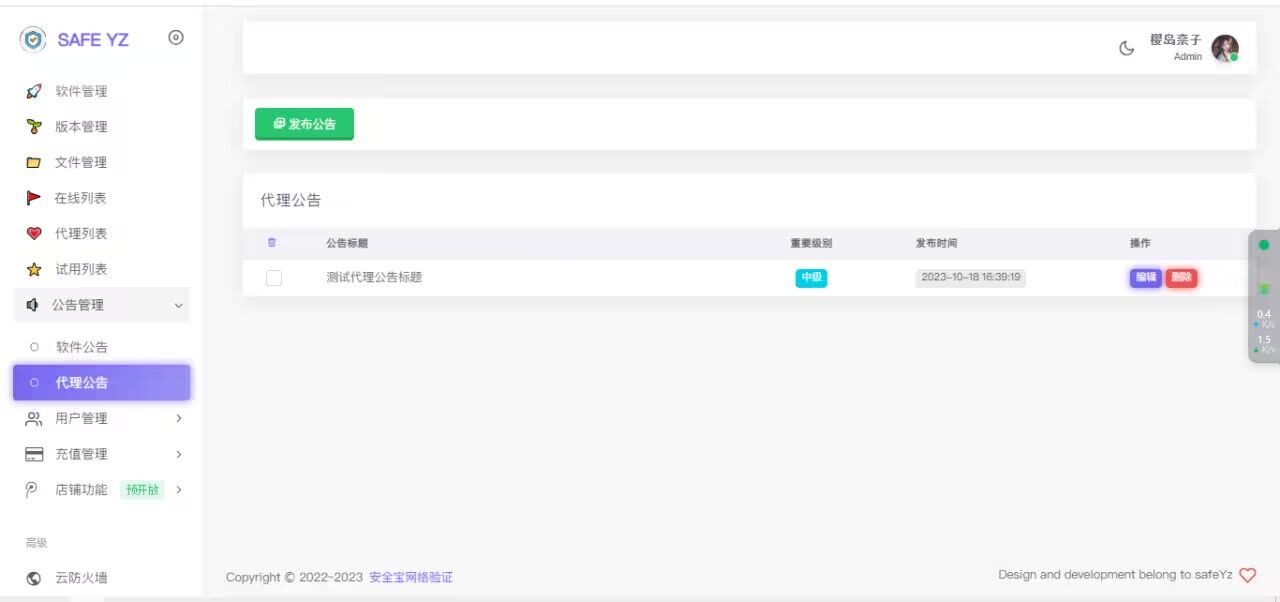Open the Admin user avatar
1280x602 pixels.
(x=1224, y=48)
